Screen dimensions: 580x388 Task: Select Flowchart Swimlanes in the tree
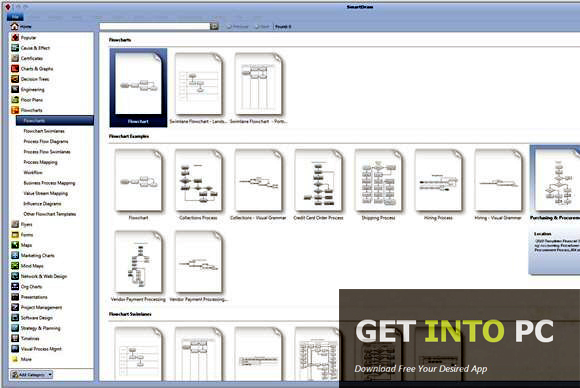[x=44, y=131]
